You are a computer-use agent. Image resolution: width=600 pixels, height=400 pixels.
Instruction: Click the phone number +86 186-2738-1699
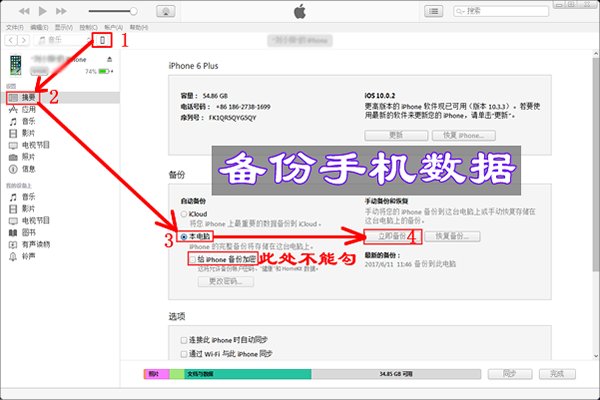click(x=243, y=107)
